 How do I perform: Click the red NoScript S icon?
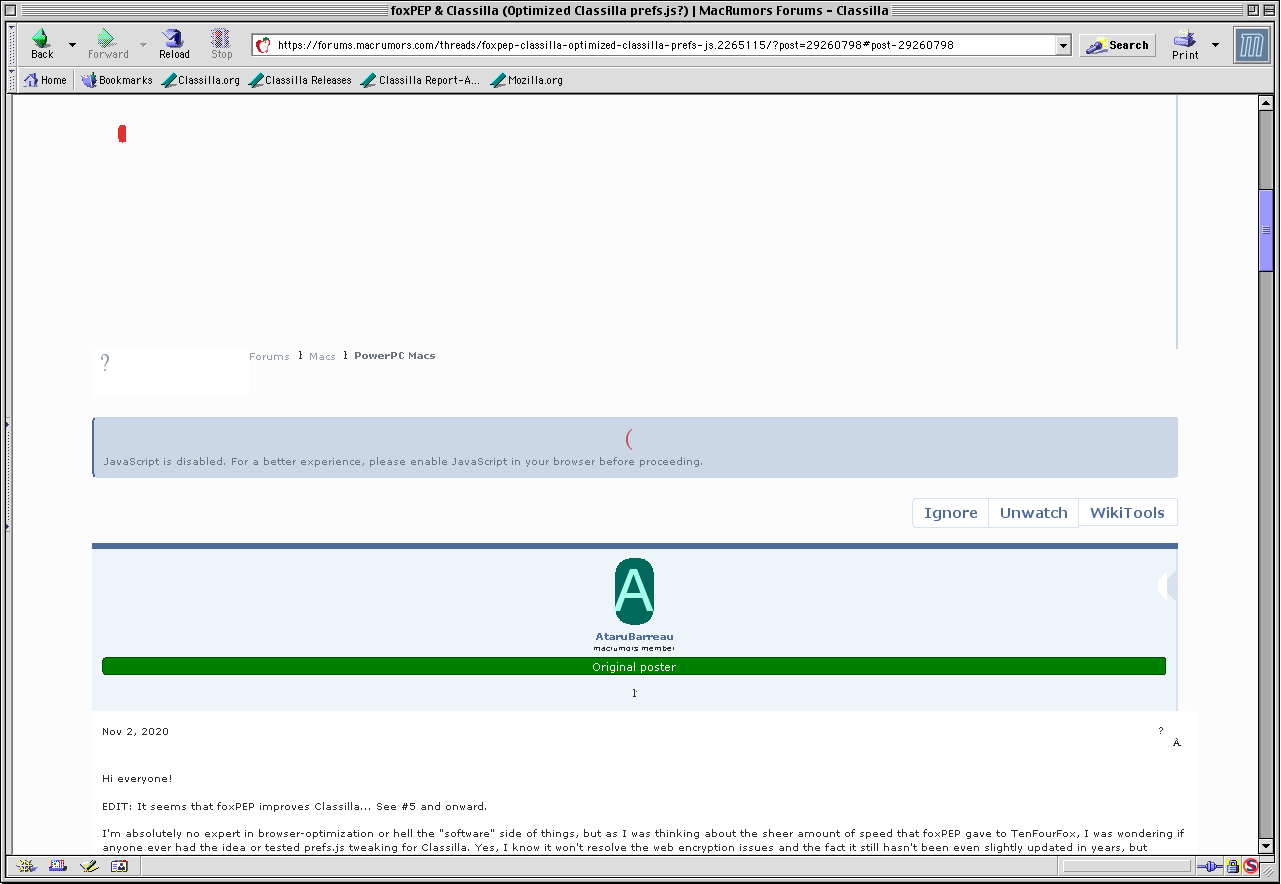pos(1251,867)
